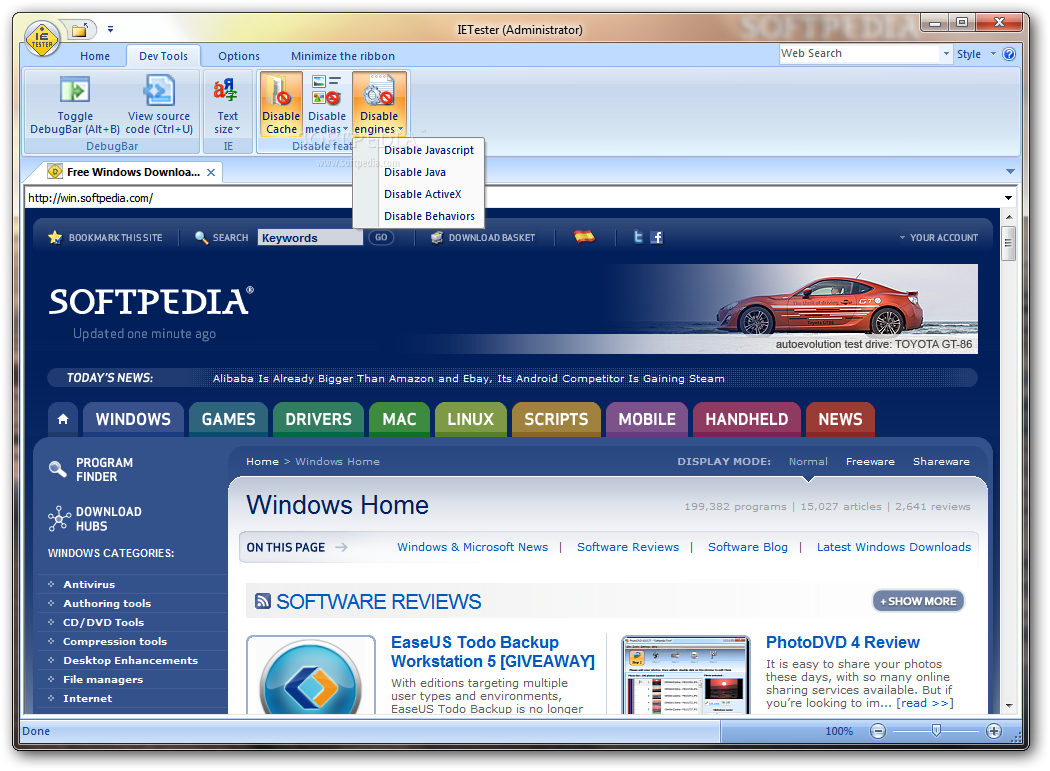
Task: Open the DRIVERS category tab
Action: point(318,419)
